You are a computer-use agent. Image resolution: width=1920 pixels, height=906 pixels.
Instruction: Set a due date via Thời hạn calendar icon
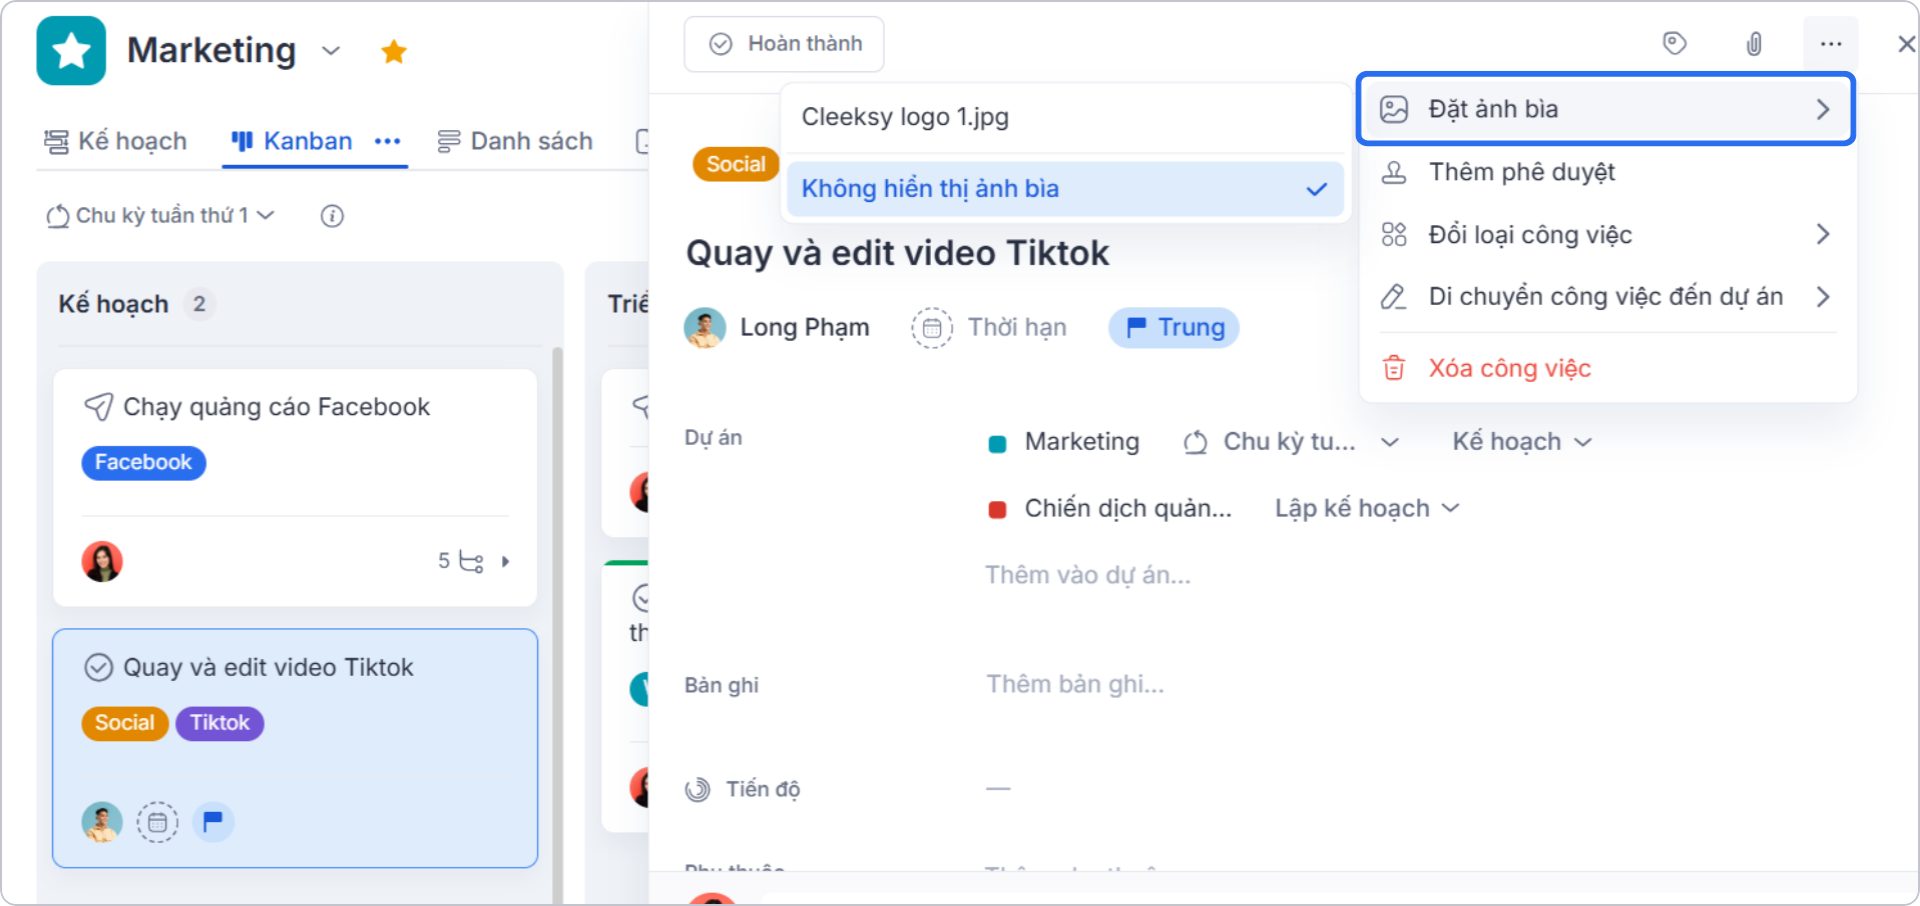931,327
